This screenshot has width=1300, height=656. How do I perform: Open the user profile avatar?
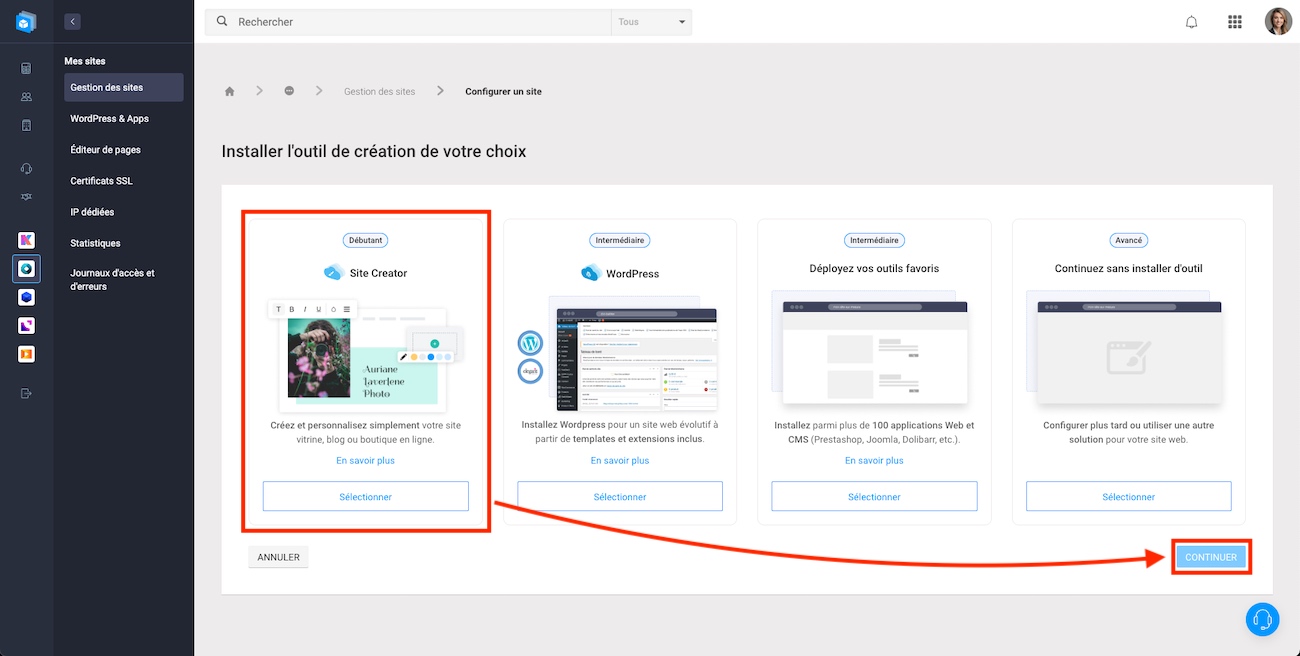(x=1278, y=22)
